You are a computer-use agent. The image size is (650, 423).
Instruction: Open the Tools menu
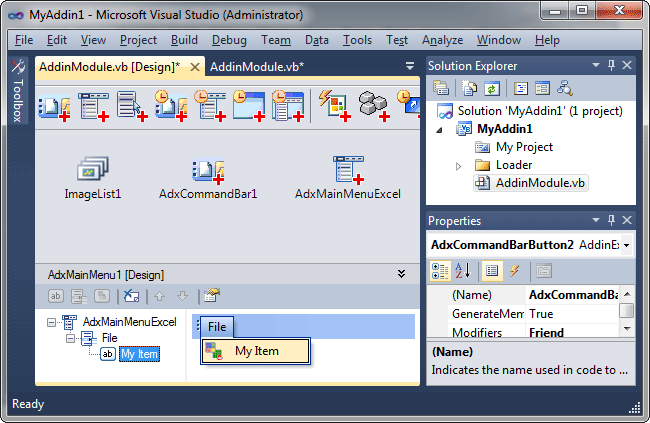coord(357,40)
